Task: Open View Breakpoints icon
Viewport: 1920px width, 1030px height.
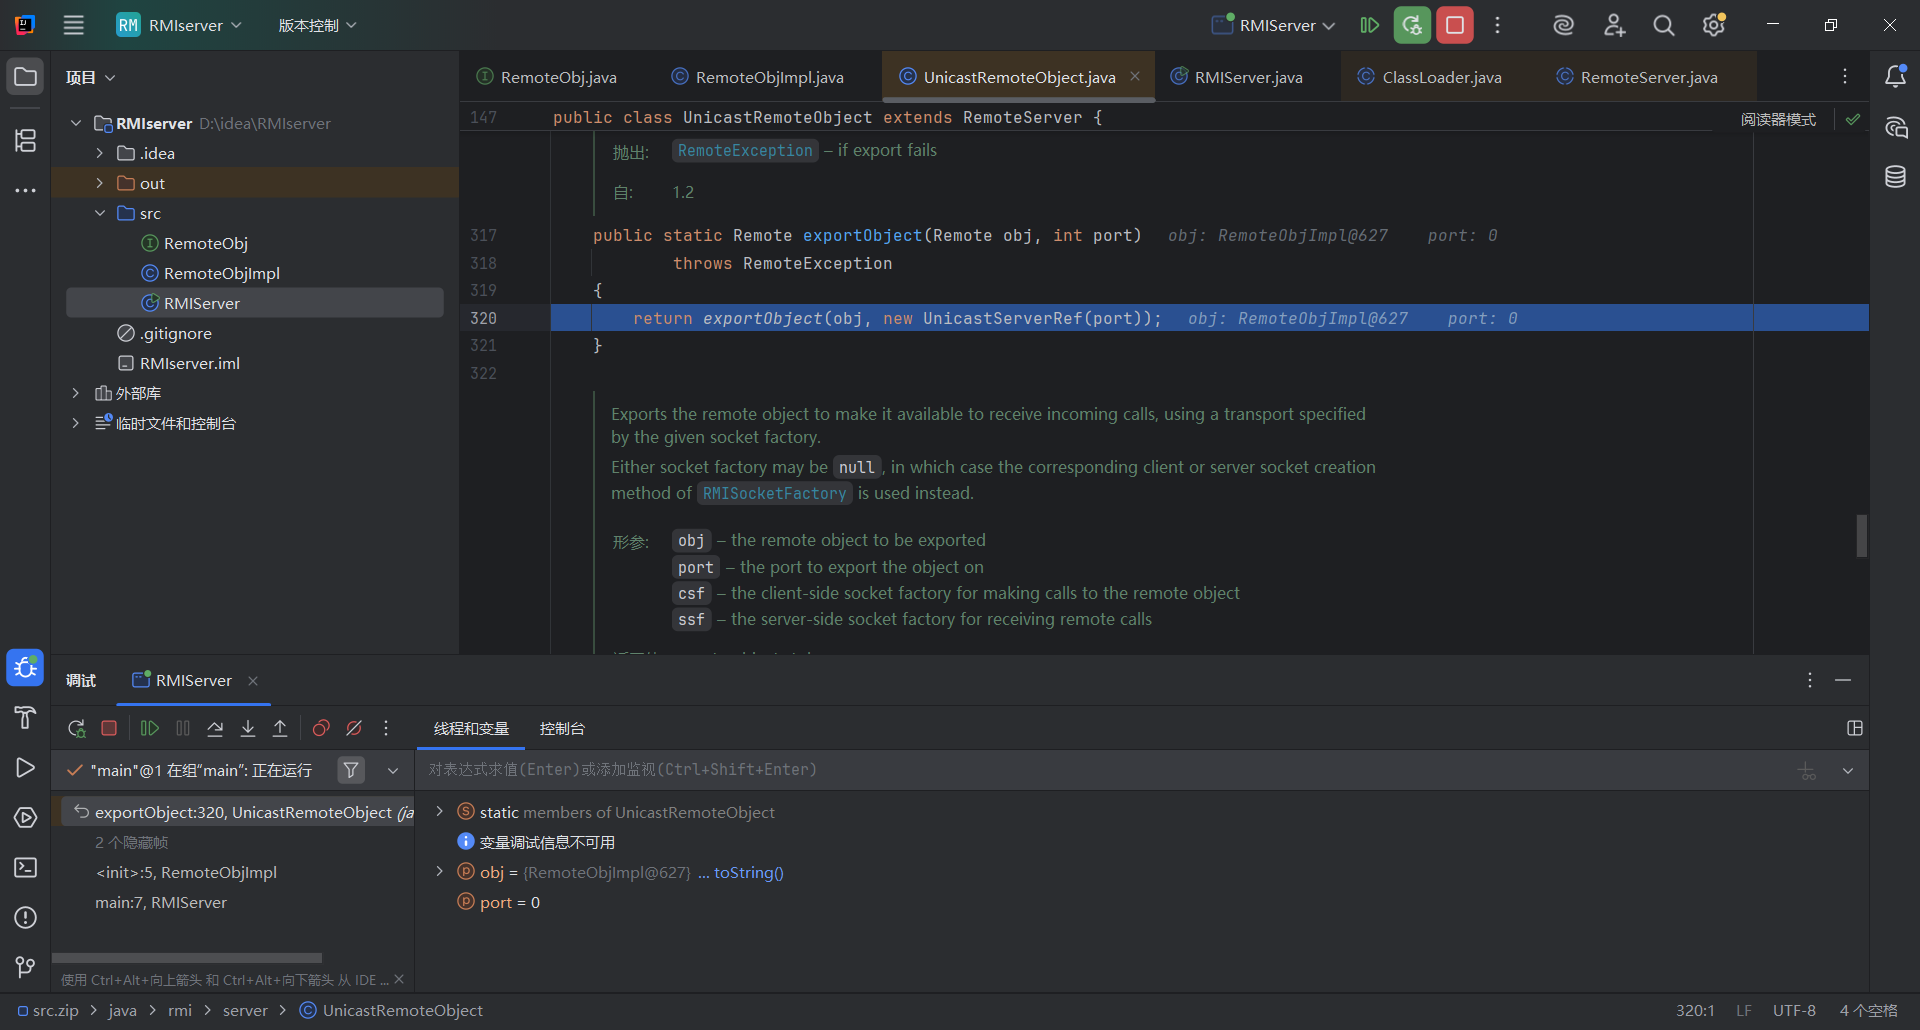Action: click(x=321, y=728)
